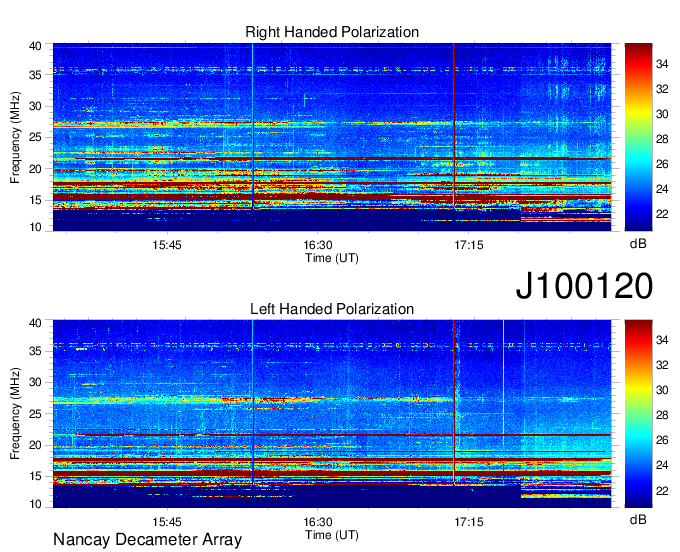680x552 pixels.
Task: Click the "30" frequency tick on Left Handed plot
Action: coord(35,382)
